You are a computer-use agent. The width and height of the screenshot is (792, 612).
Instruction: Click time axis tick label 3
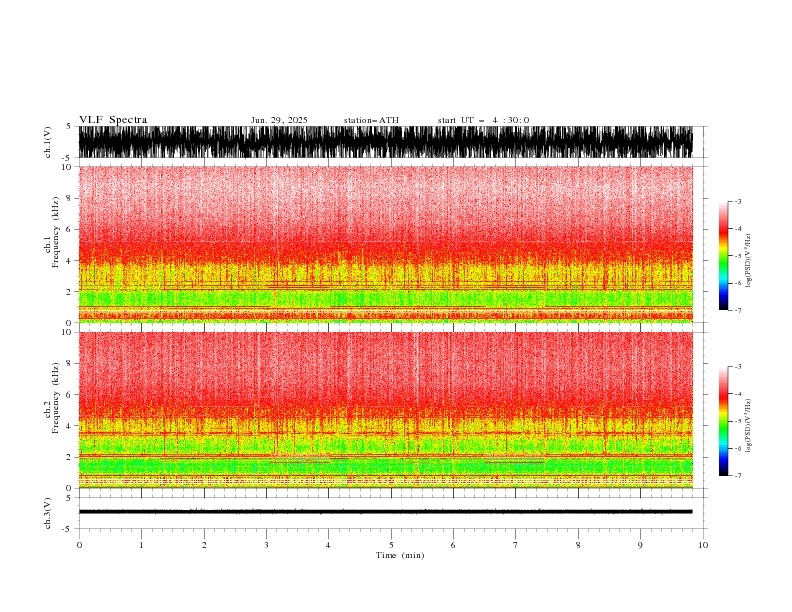click(266, 545)
